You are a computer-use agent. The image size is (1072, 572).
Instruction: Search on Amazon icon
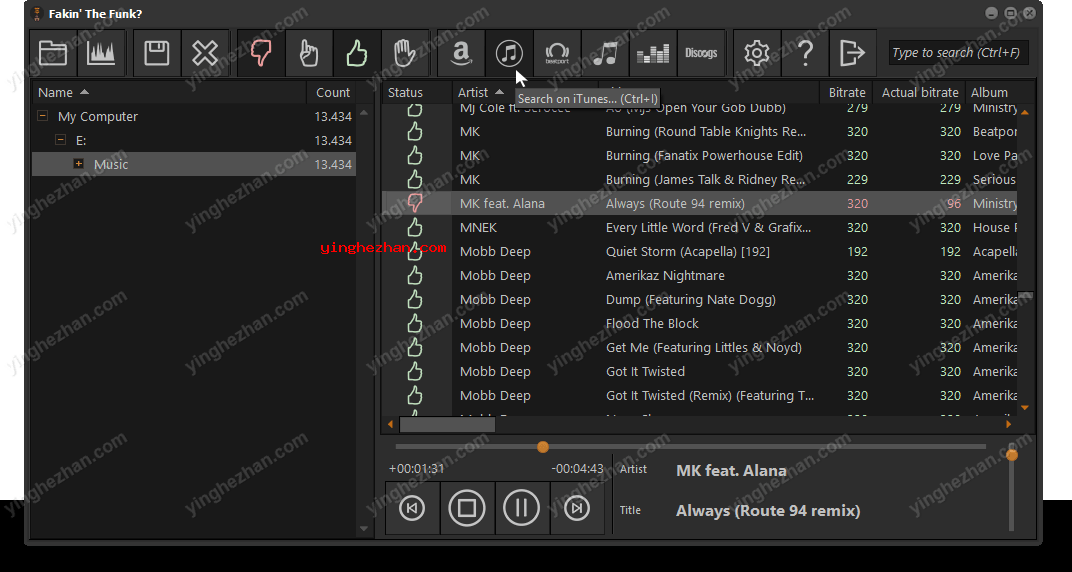(x=461, y=53)
